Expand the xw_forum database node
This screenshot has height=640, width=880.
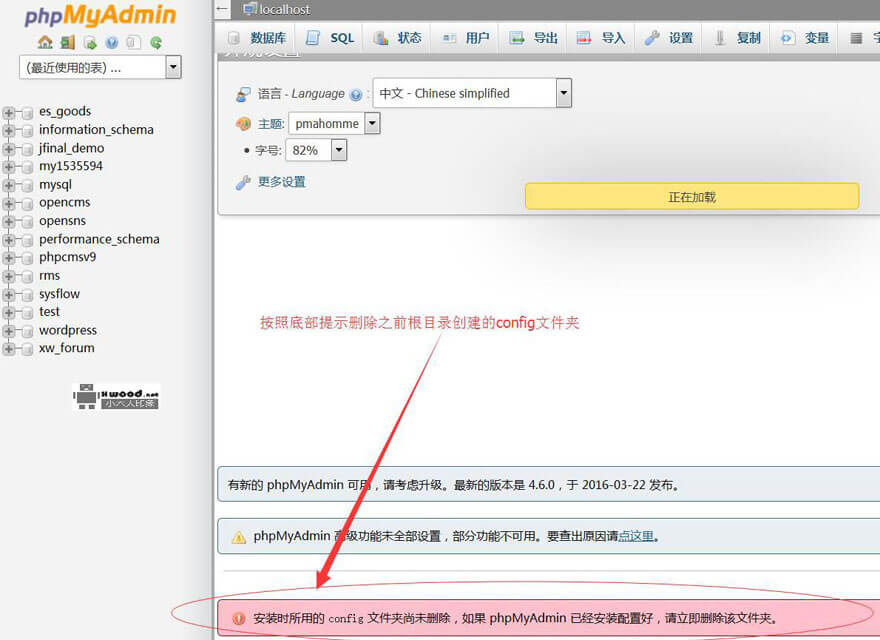pyautogui.click(x=8, y=349)
